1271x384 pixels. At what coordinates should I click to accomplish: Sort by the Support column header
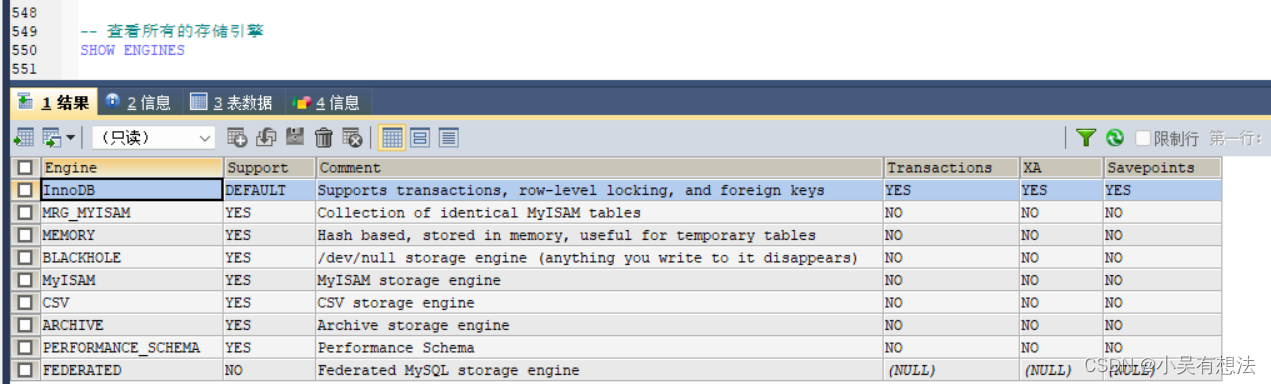(270, 168)
